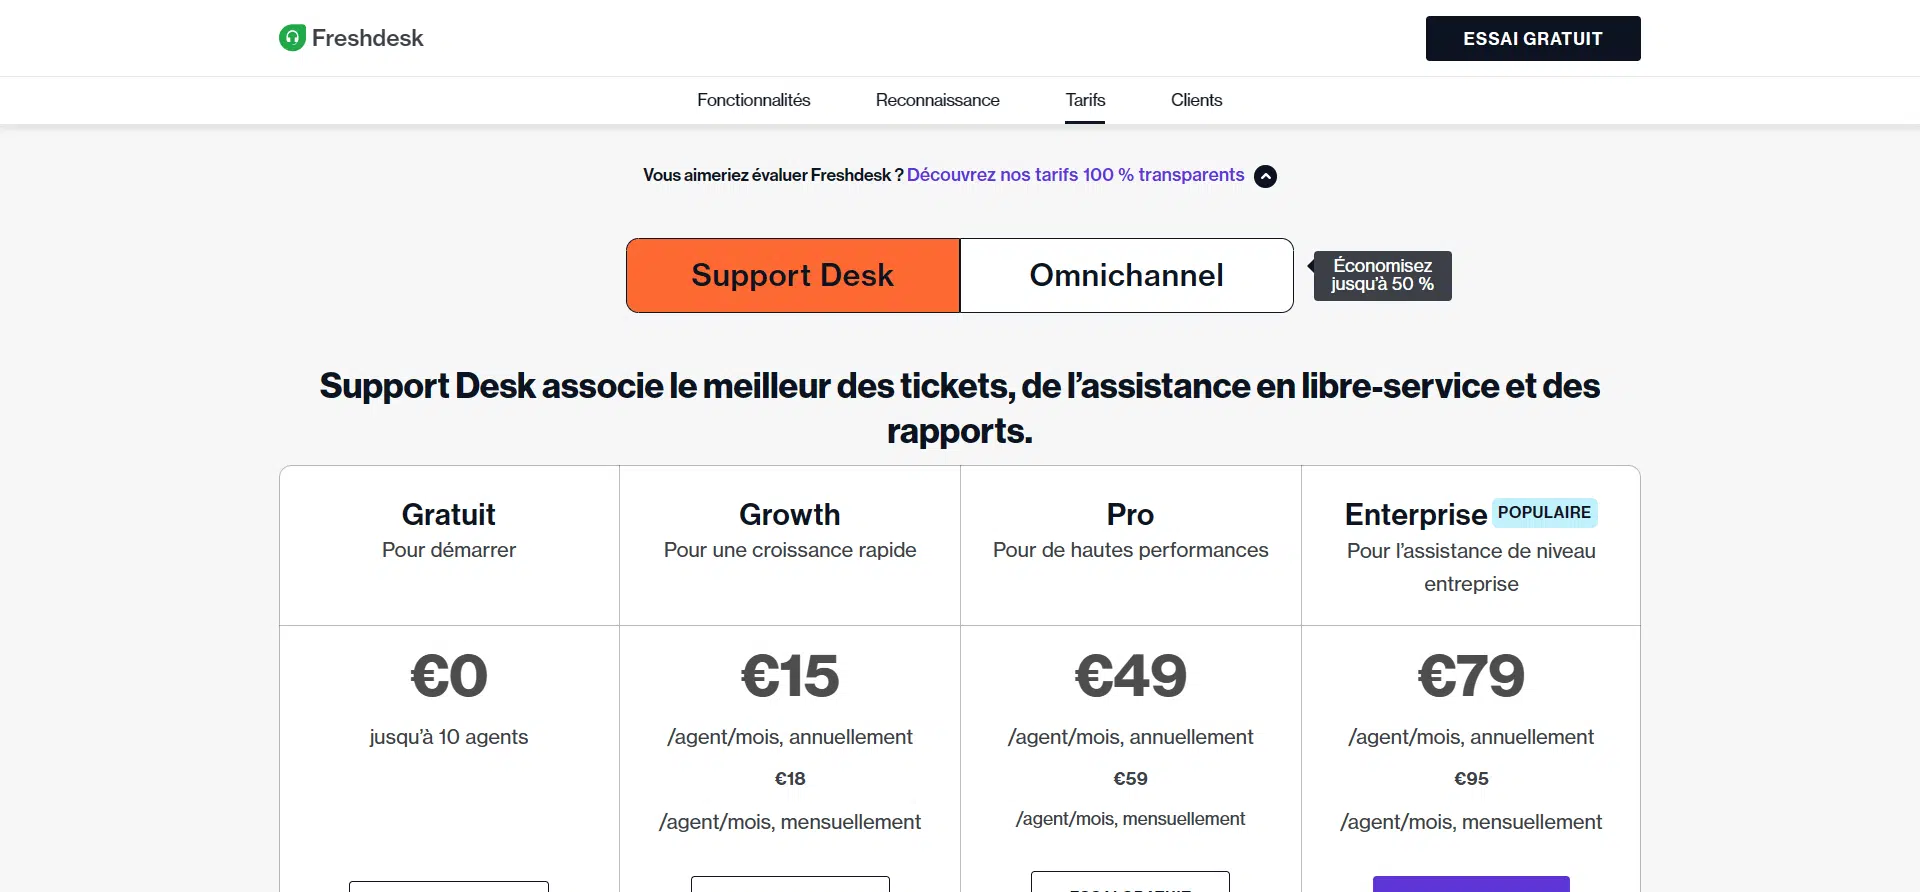
Task: Select the Gratuit plan heading
Action: (448, 514)
